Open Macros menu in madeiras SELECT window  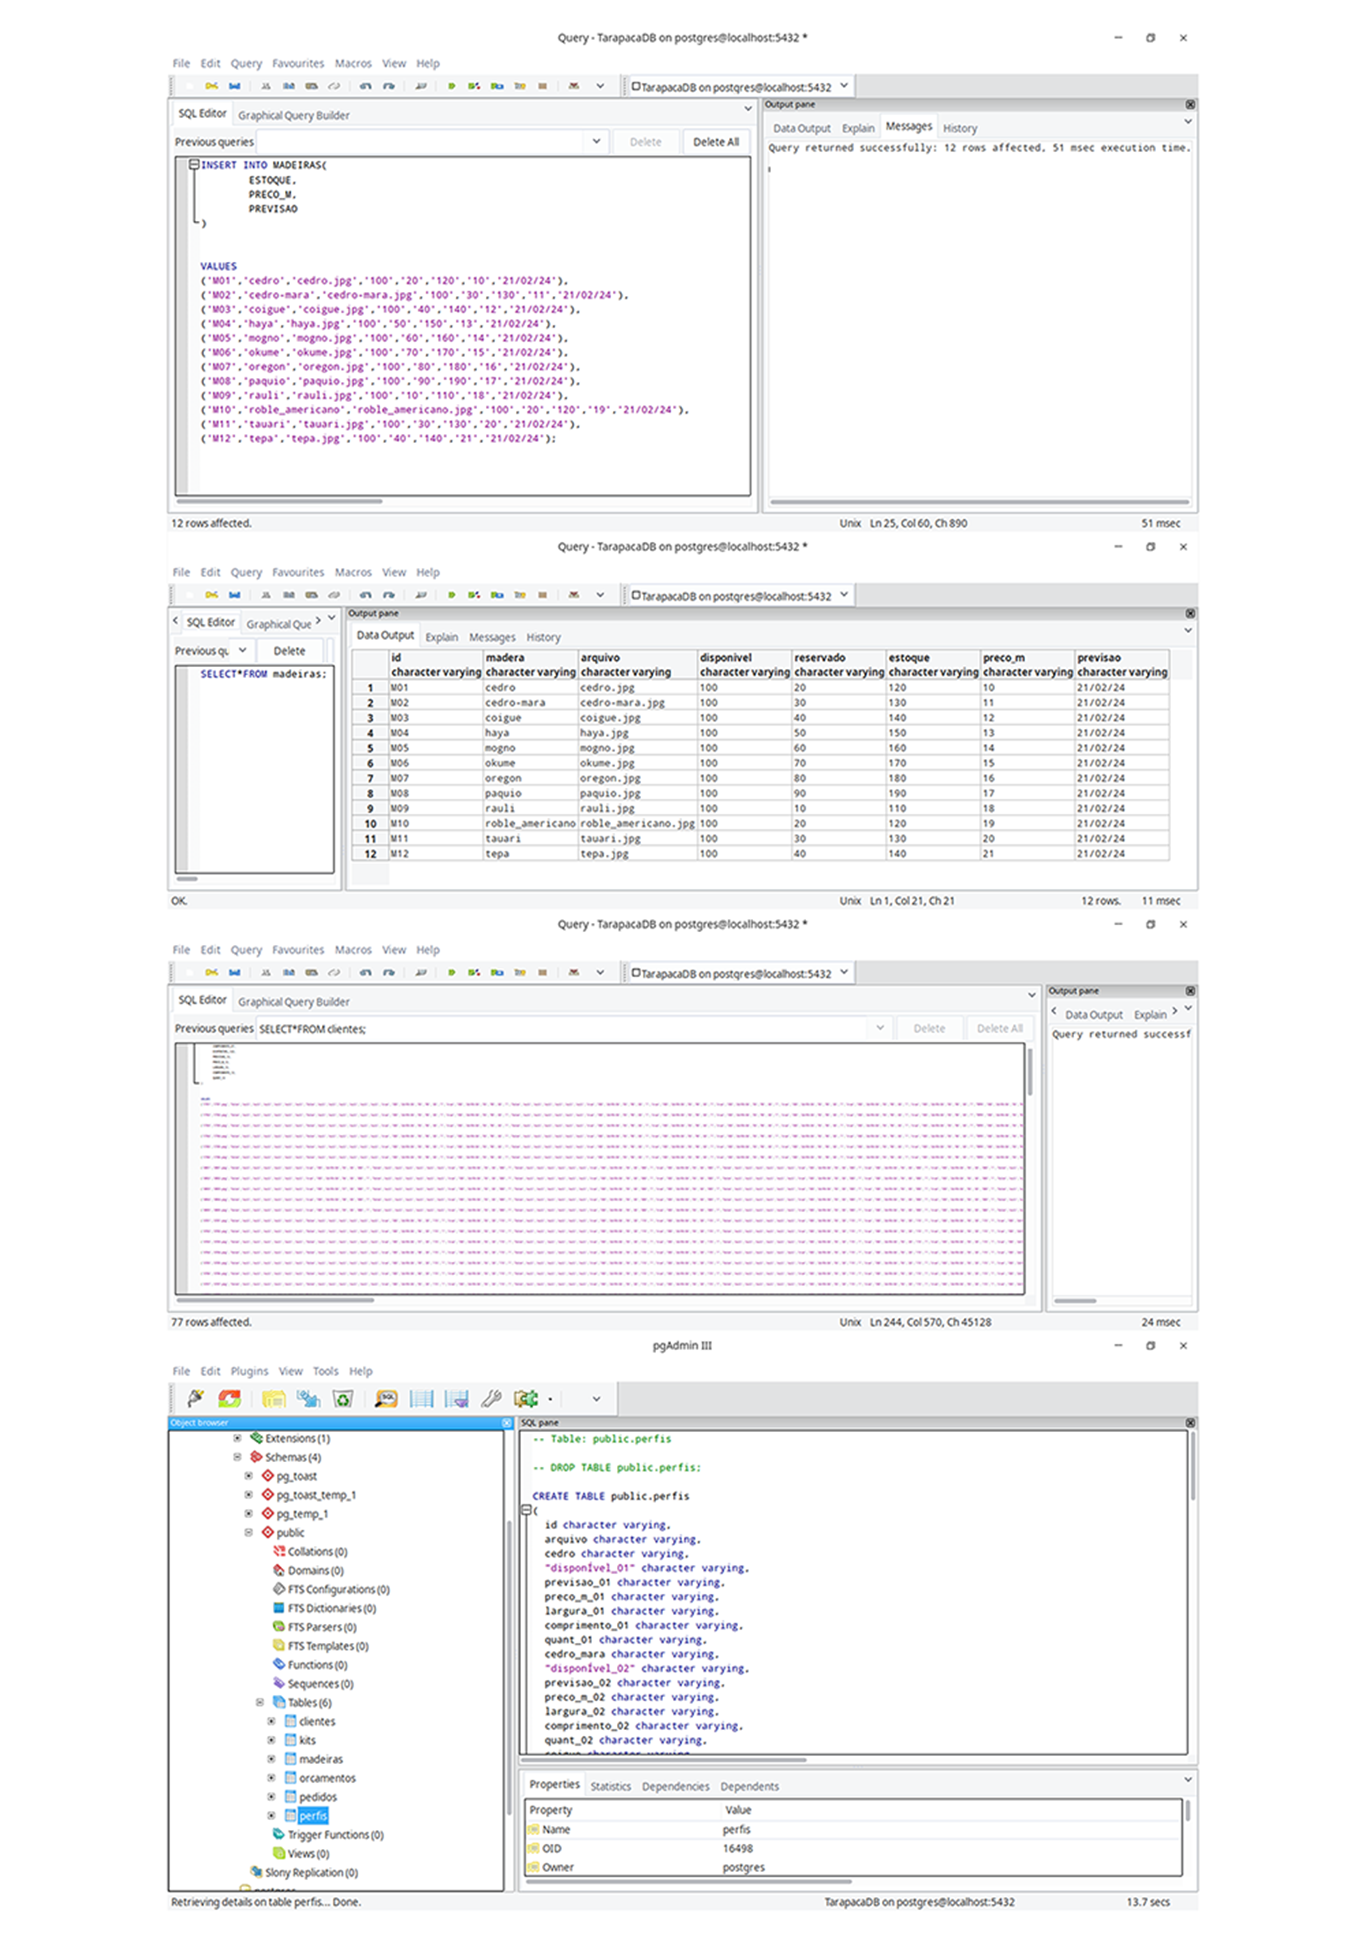(x=353, y=572)
